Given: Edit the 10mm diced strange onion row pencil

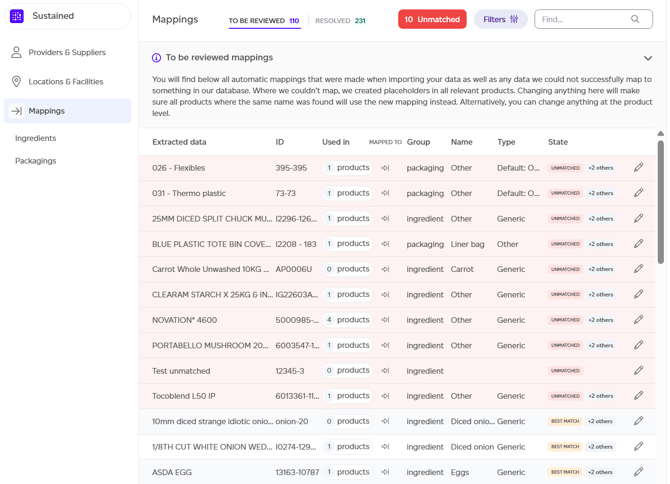Looking at the screenshot, I should tap(638, 421).
